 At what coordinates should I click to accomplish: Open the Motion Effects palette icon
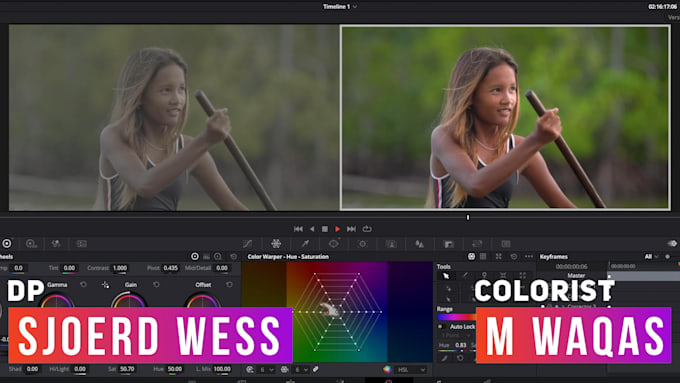click(82, 244)
